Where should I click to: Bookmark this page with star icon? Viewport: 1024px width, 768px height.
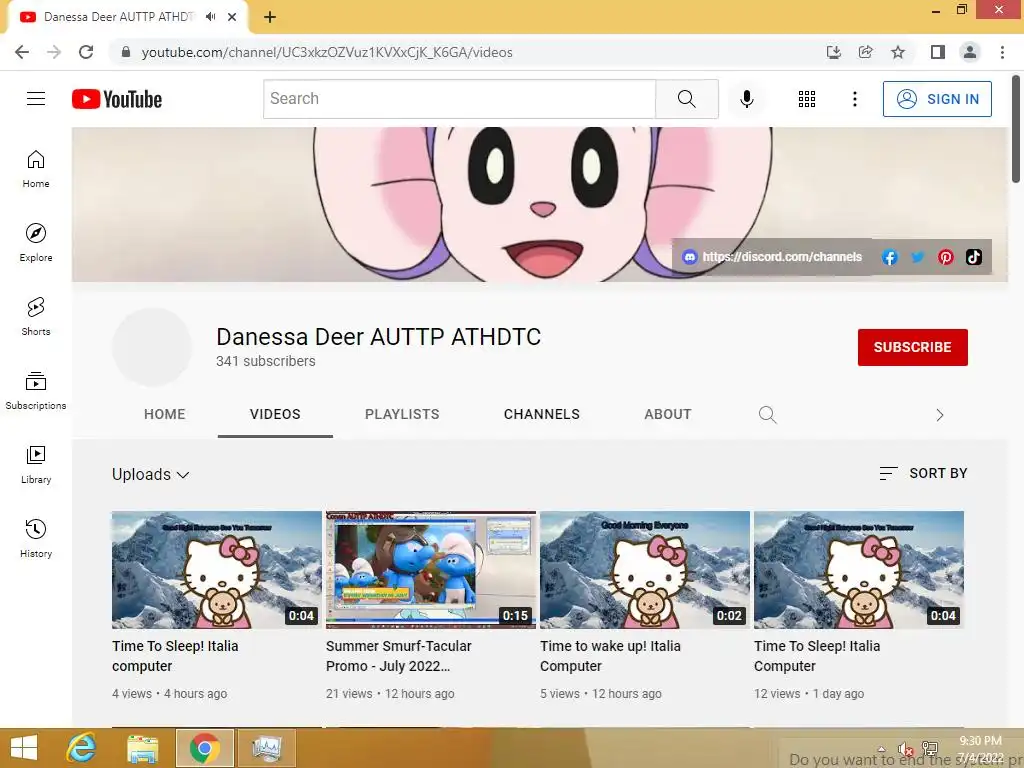pos(898,52)
